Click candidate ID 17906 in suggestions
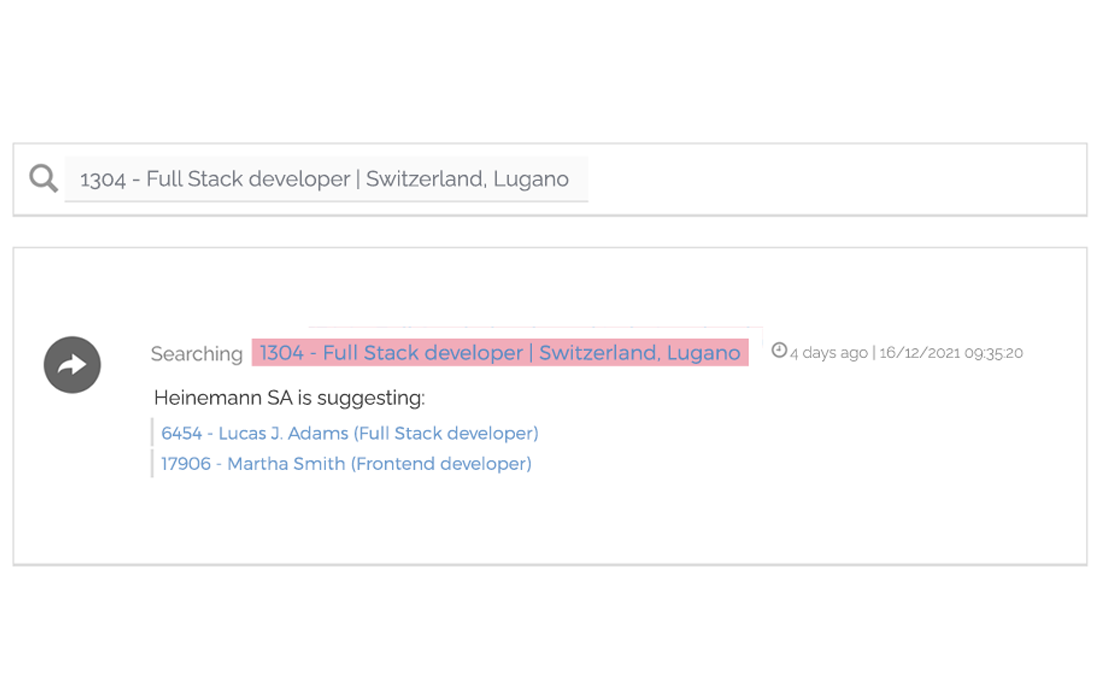This screenshot has height=692, width=1101. click(x=186, y=464)
